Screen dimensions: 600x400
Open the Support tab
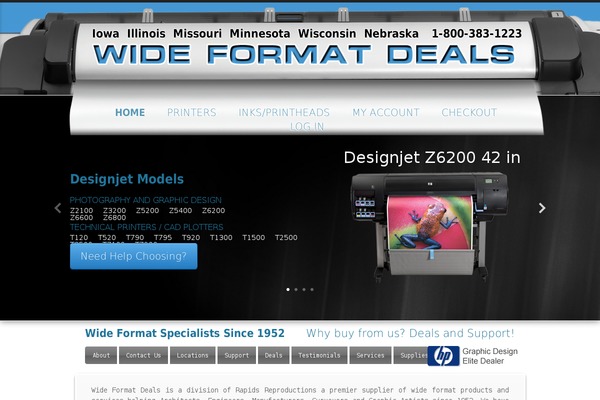(236, 355)
